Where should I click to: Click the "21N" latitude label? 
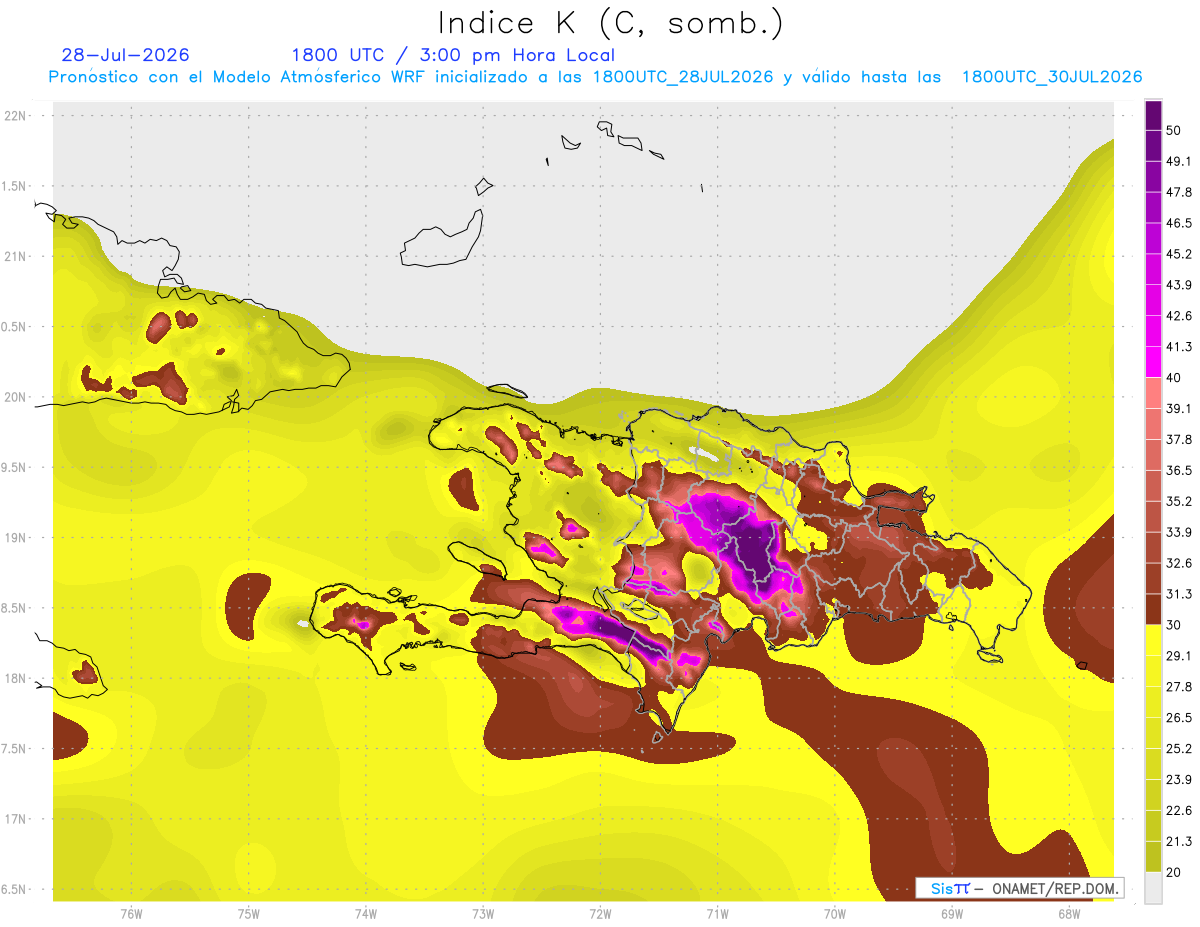point(15,256)
